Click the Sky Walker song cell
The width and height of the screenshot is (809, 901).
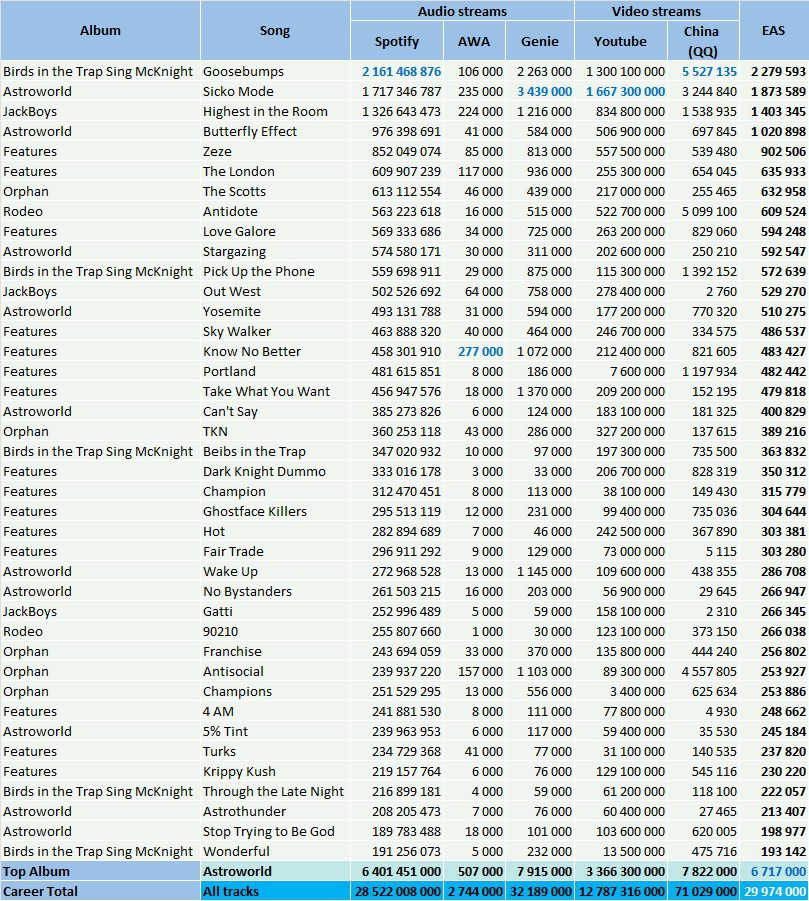coord(275,332)
